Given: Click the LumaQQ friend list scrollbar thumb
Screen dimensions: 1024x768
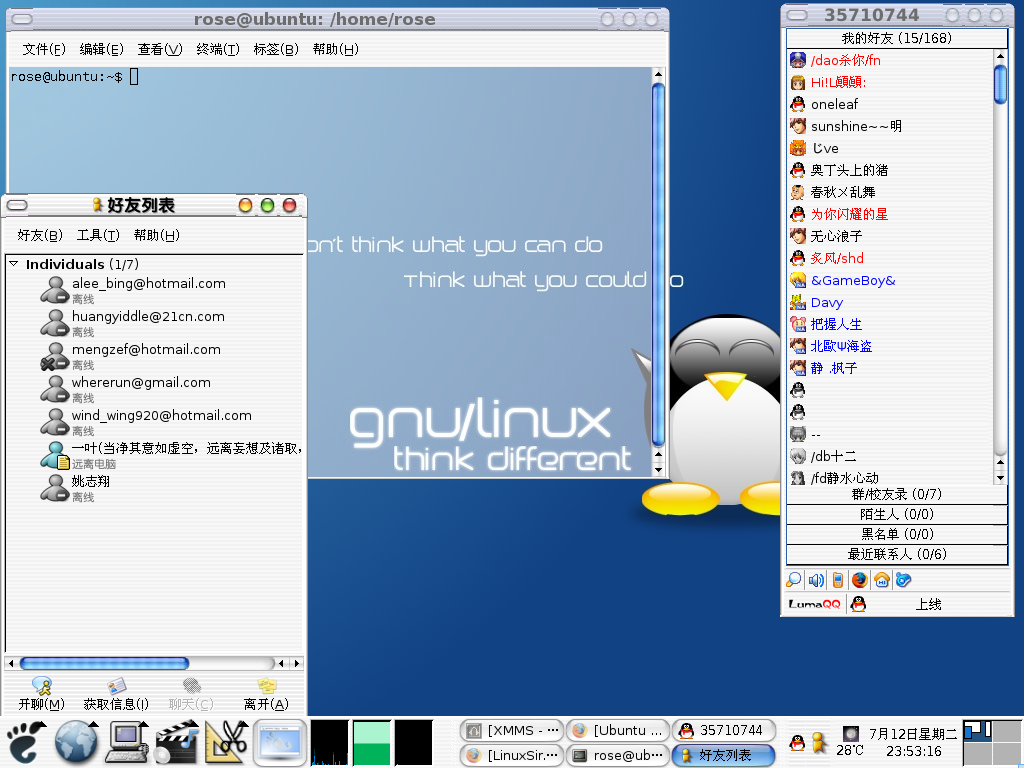Looking at the screenshot, I should tap(1000, 84).
